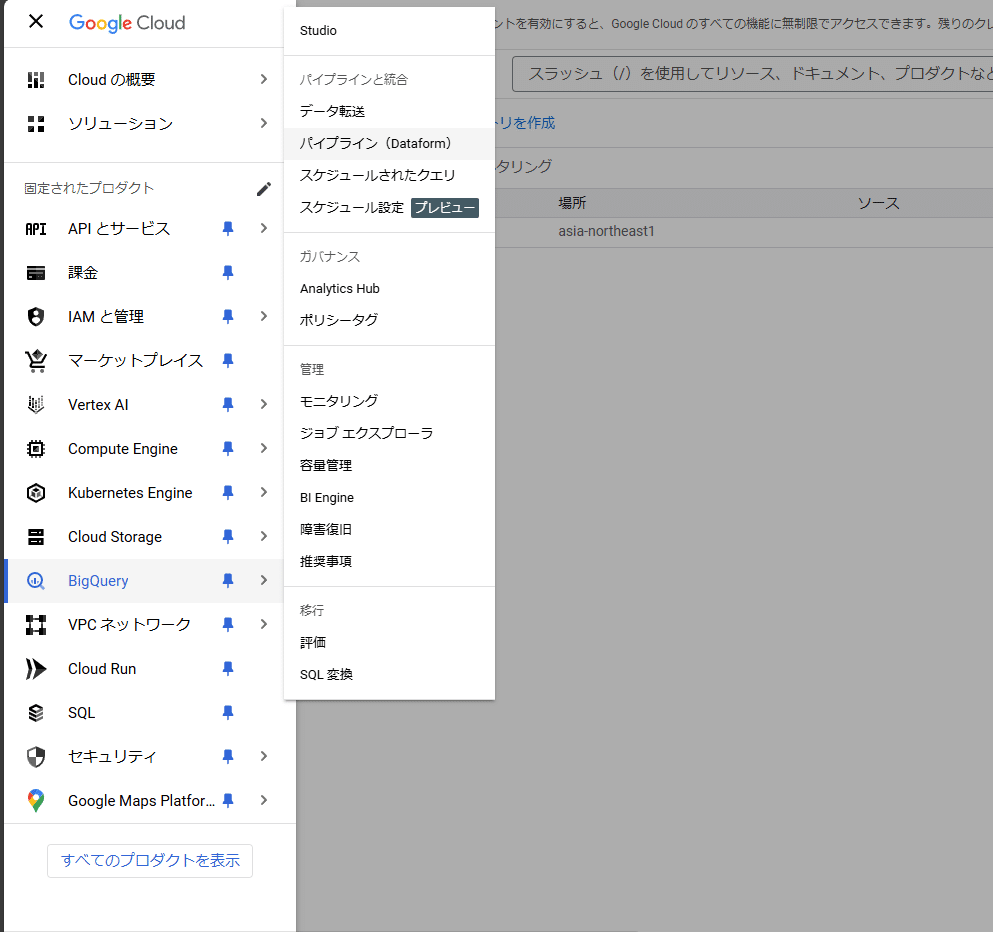Viewport: 993px width, 932px height.
Task: Open the SQL product label link
Action: click(x=82, y=713)
